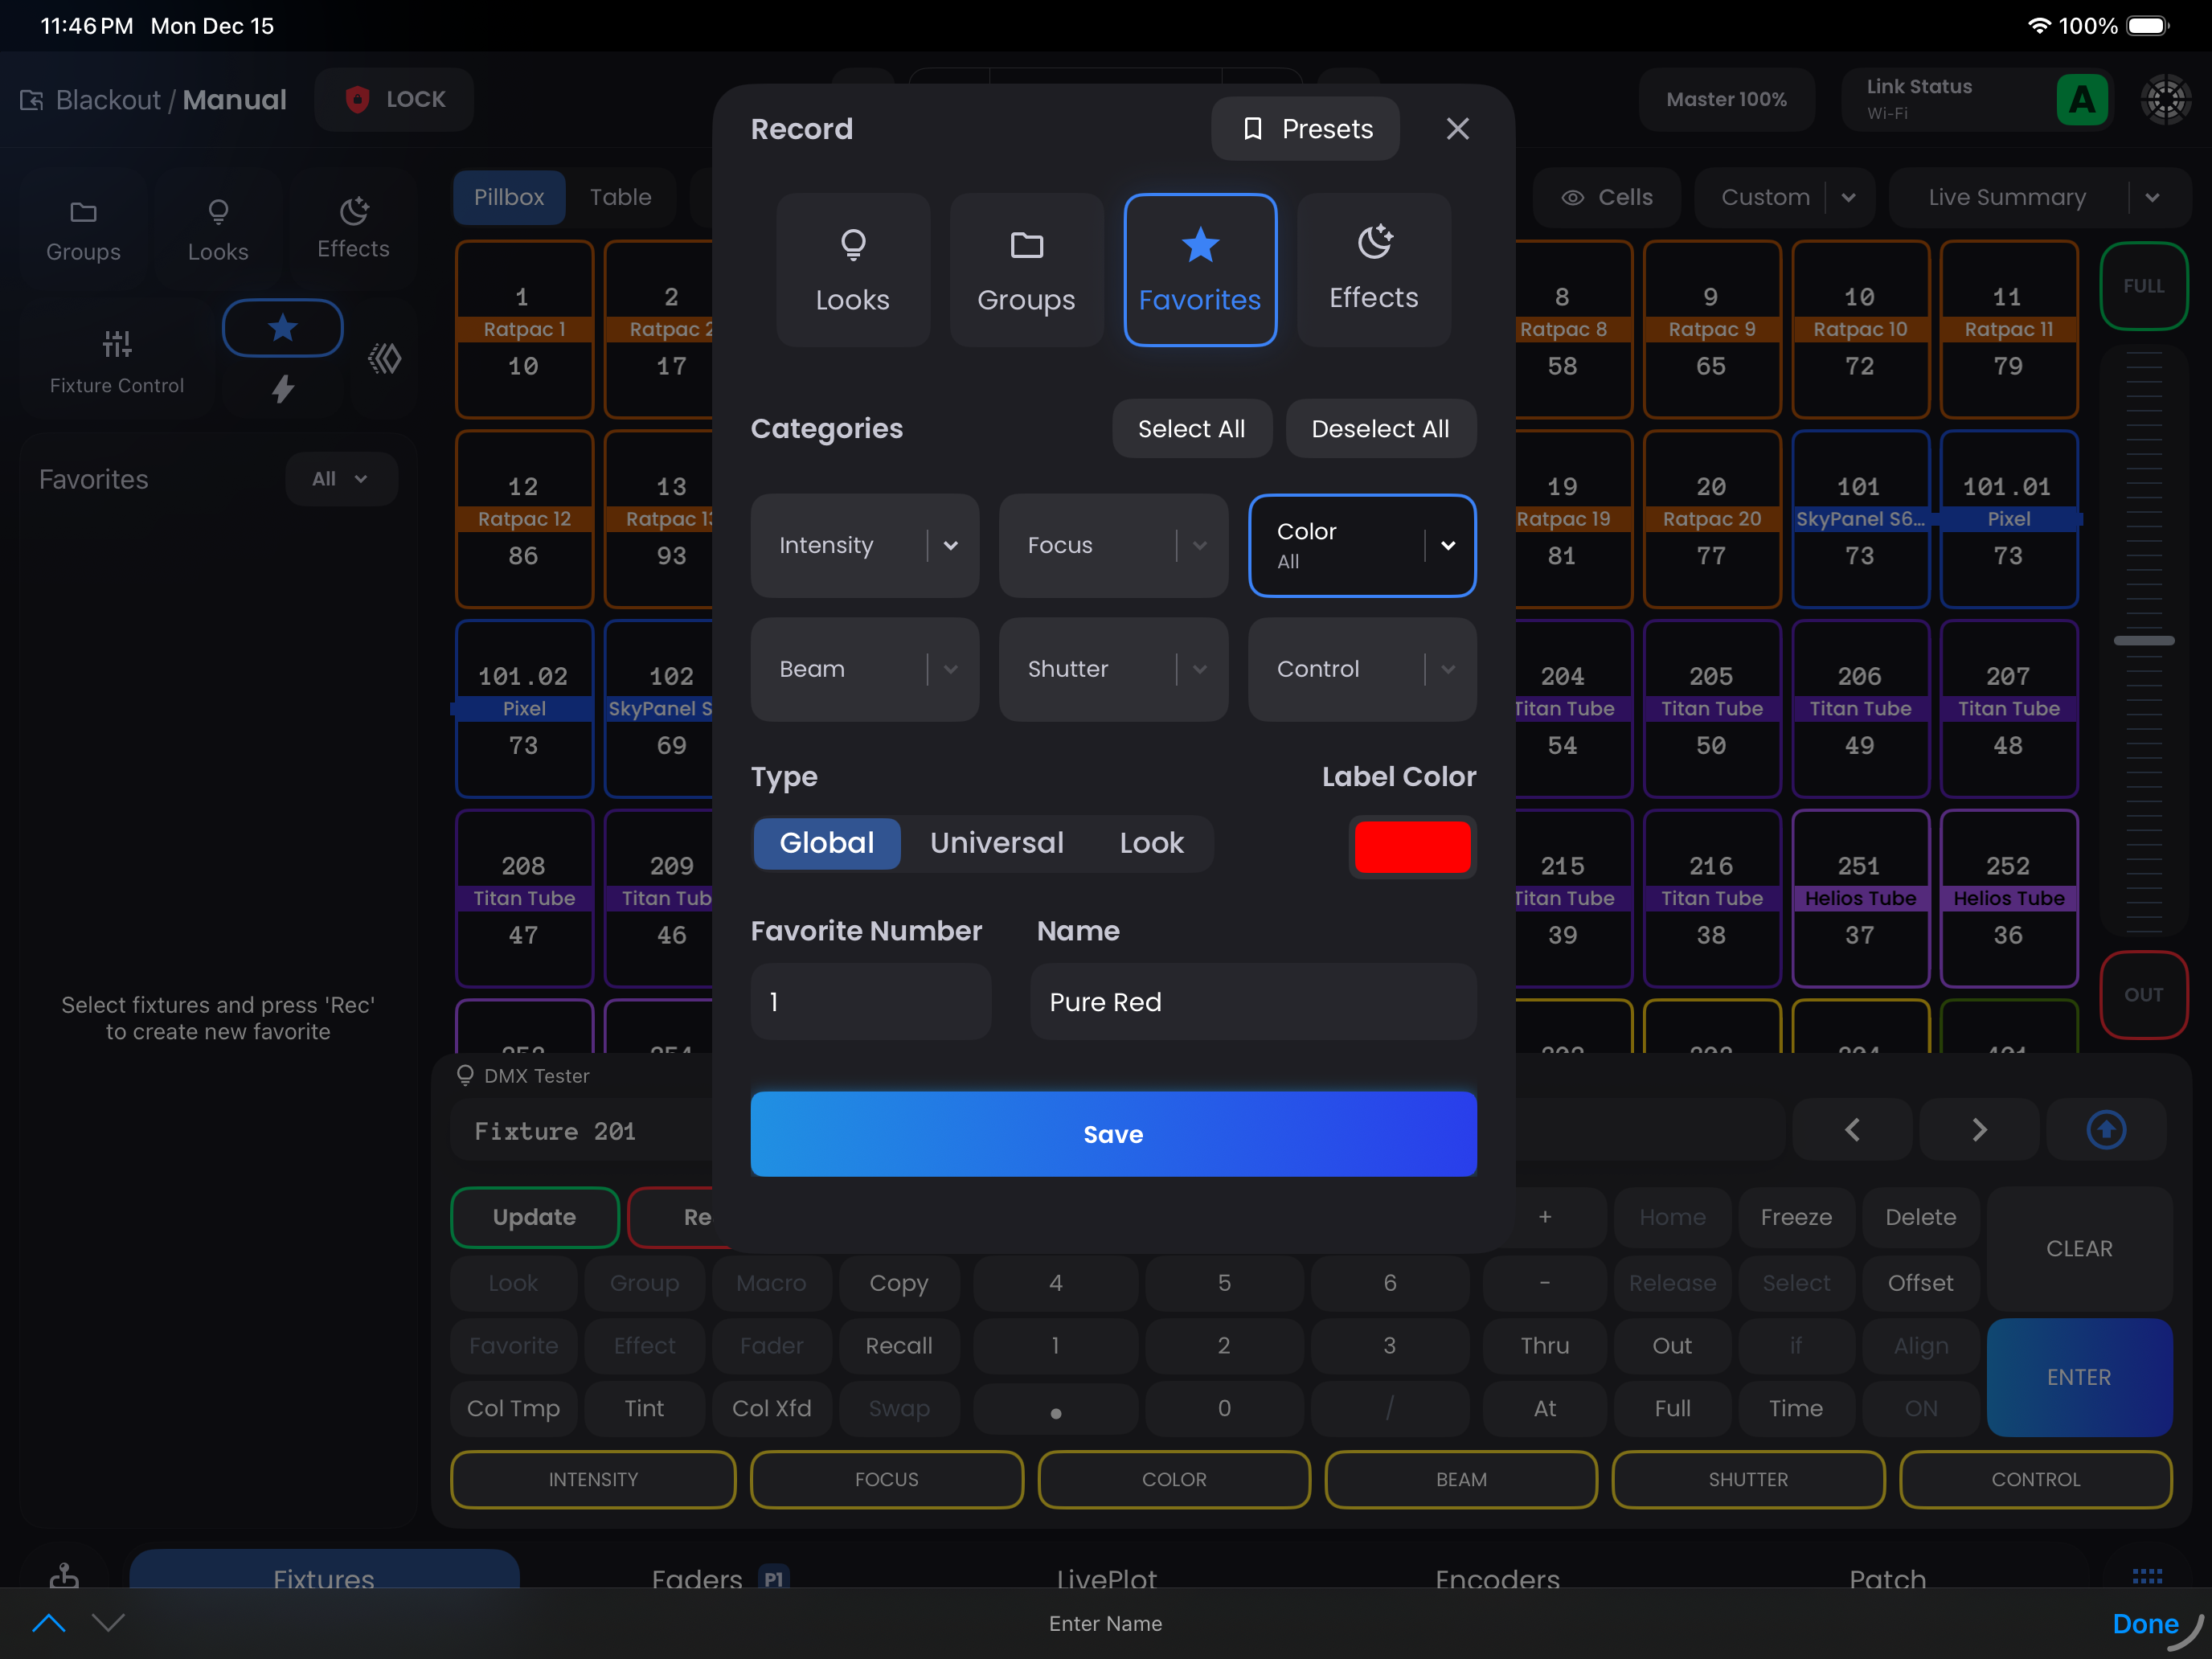Open Presets bookmark button

[1305, 129]
